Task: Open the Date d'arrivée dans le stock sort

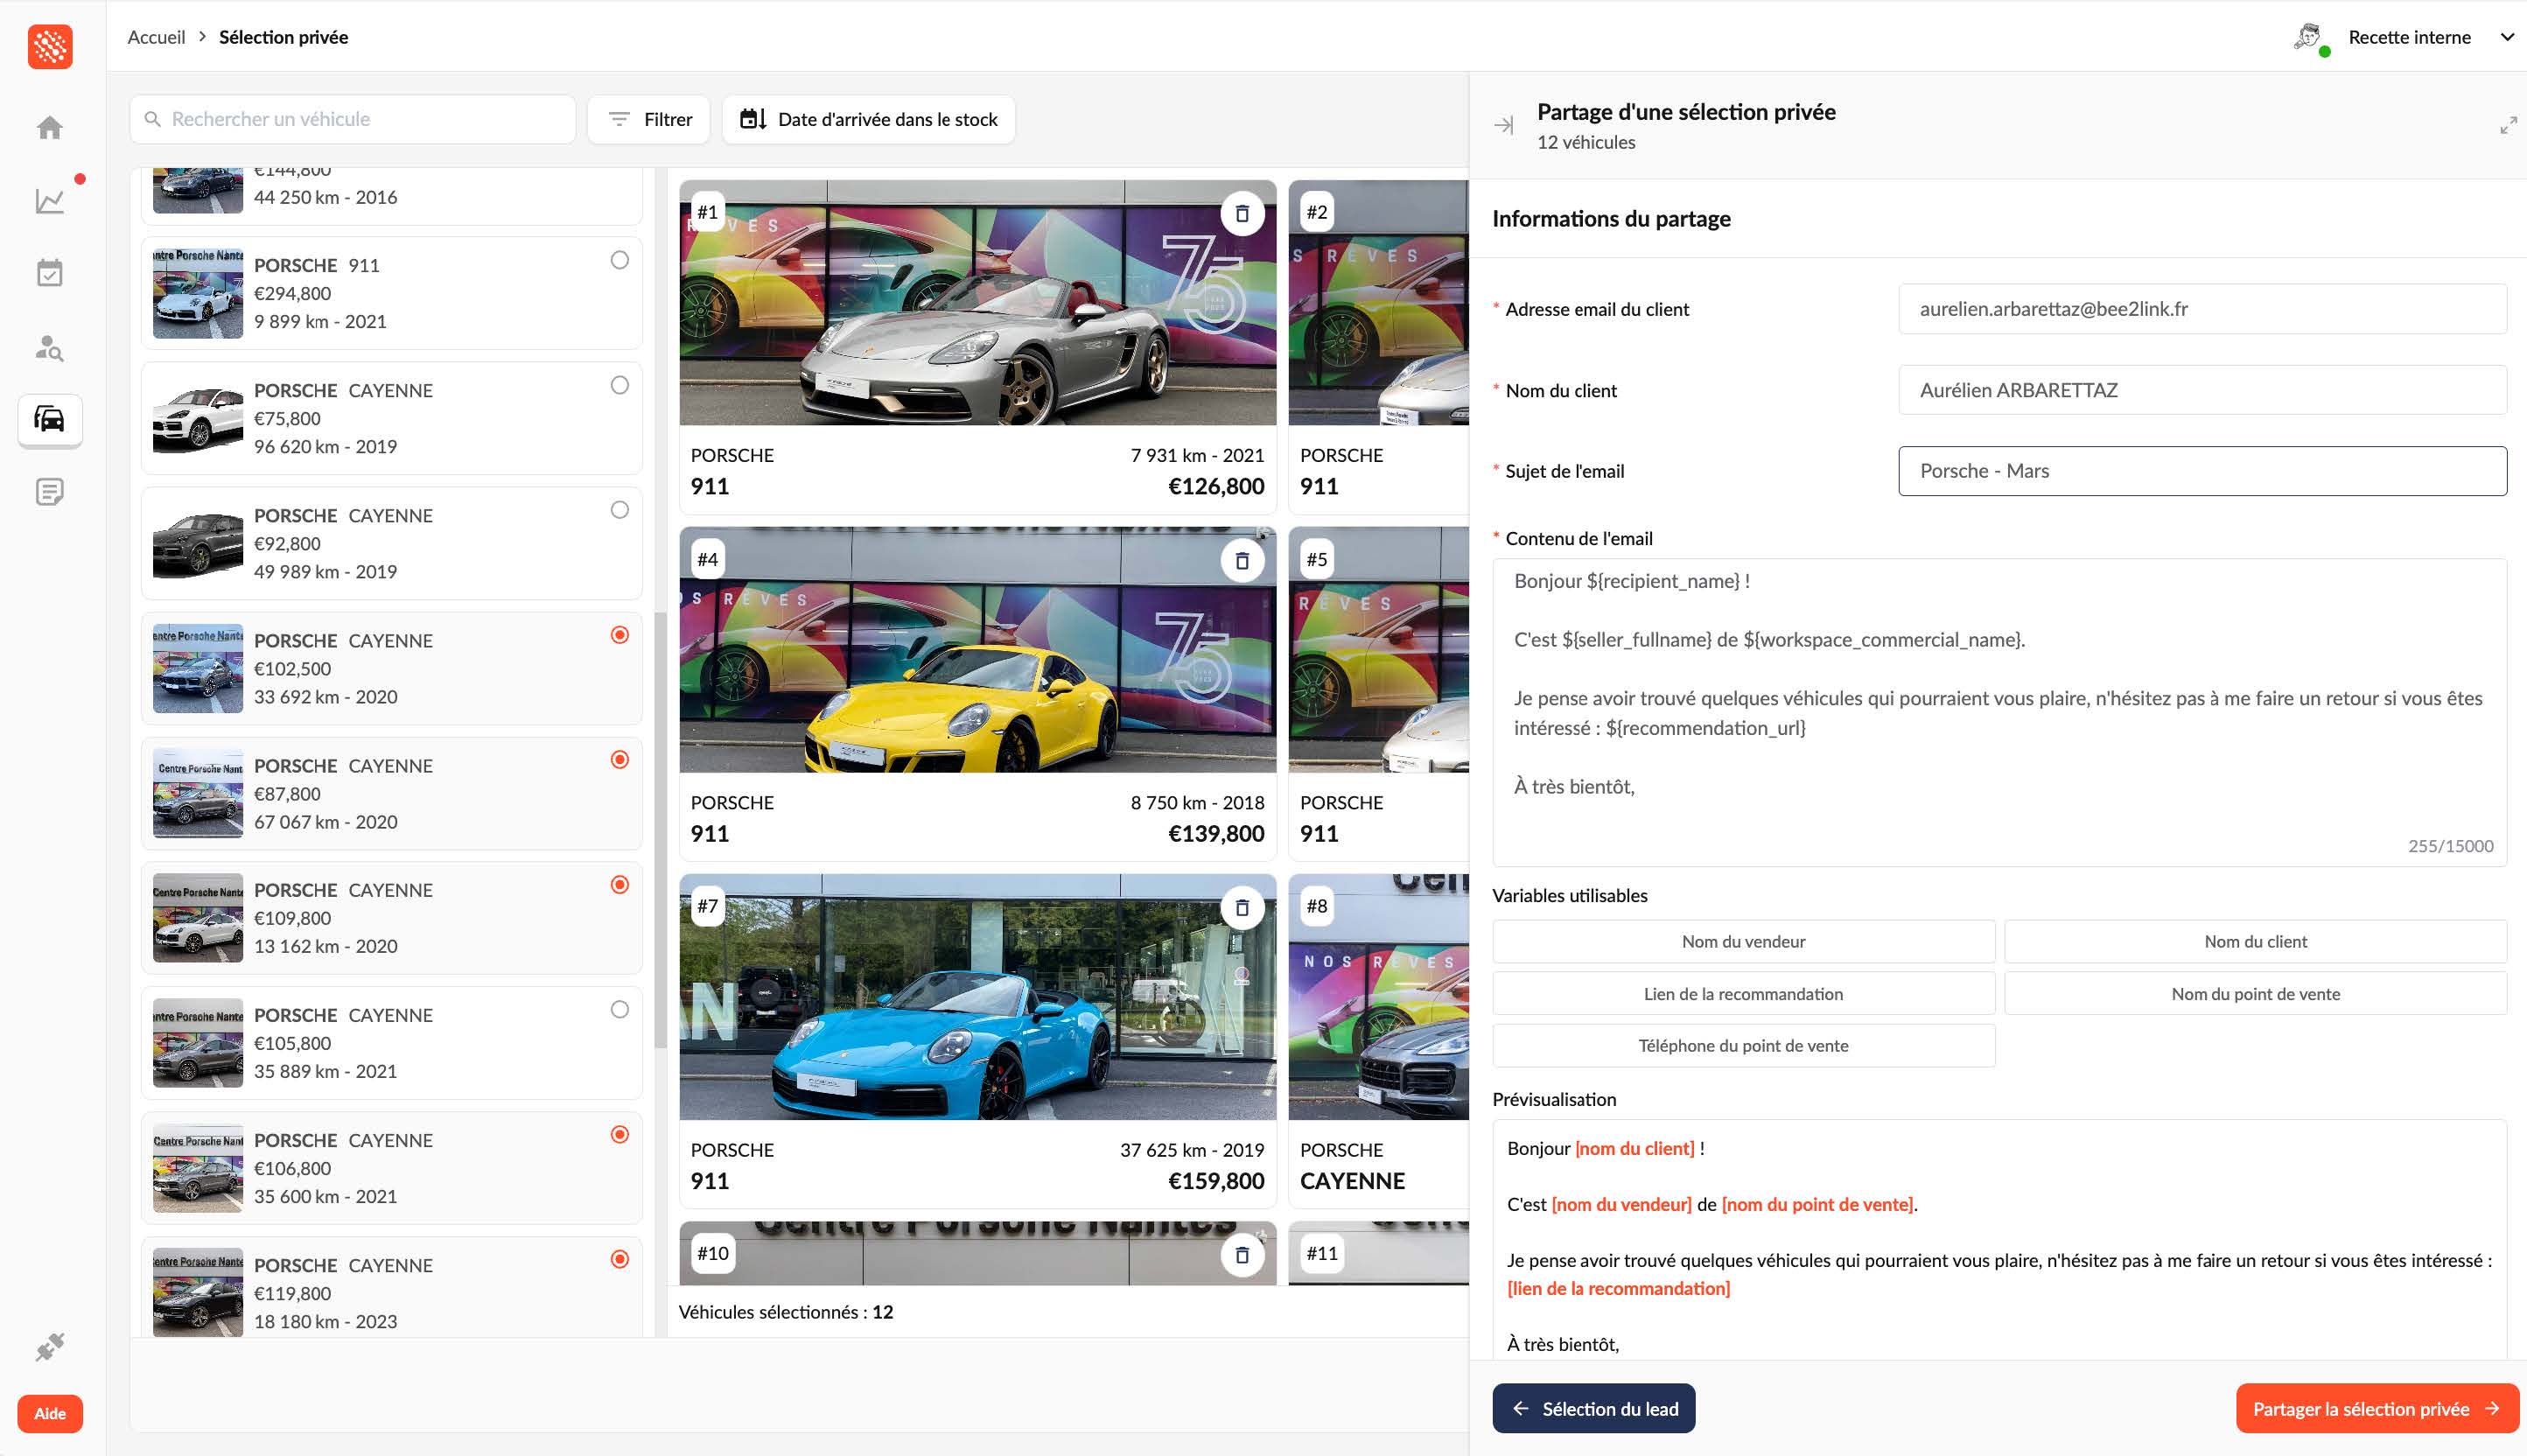Action: (x=868, y=119)
